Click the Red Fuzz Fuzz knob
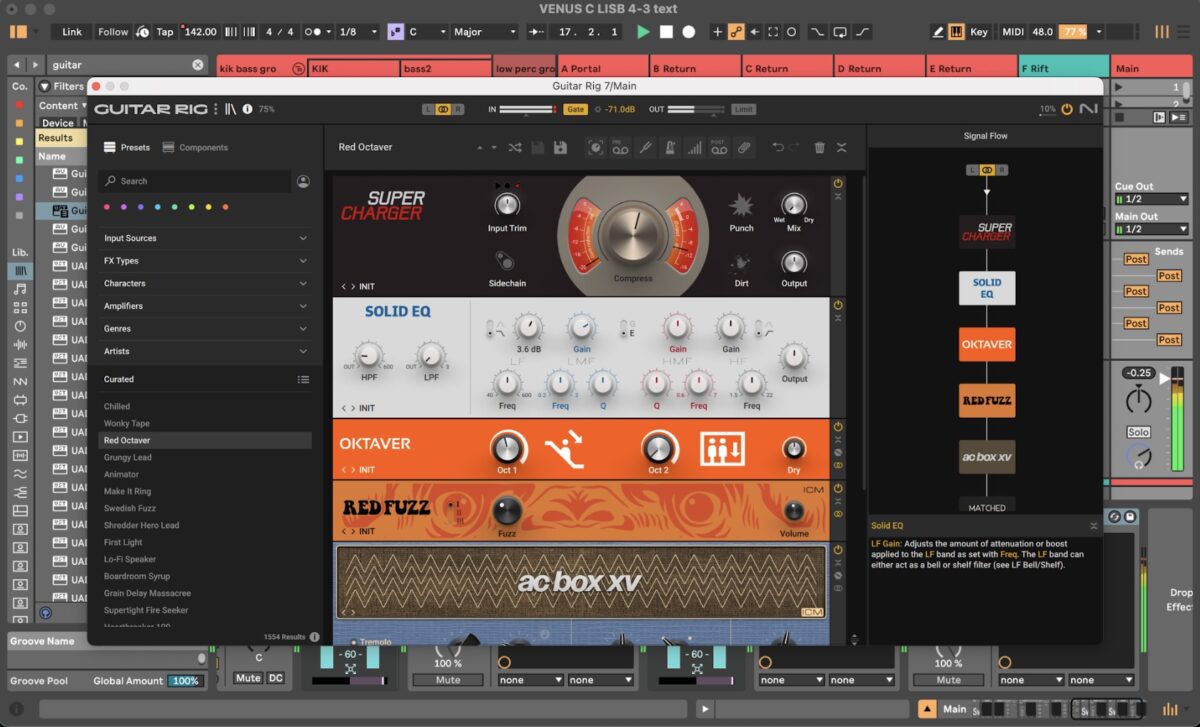The width and height of the screenshot is (1200, 727). 507,510
